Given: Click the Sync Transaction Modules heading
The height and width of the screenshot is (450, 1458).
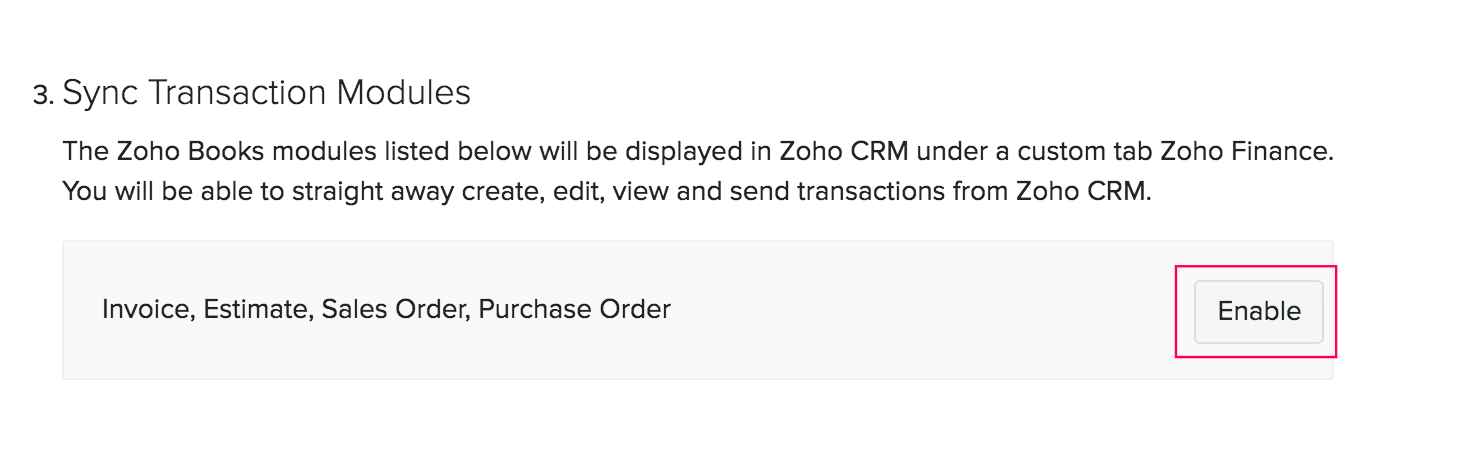Looking at the screenshot, I should click(x=266, y=93).
